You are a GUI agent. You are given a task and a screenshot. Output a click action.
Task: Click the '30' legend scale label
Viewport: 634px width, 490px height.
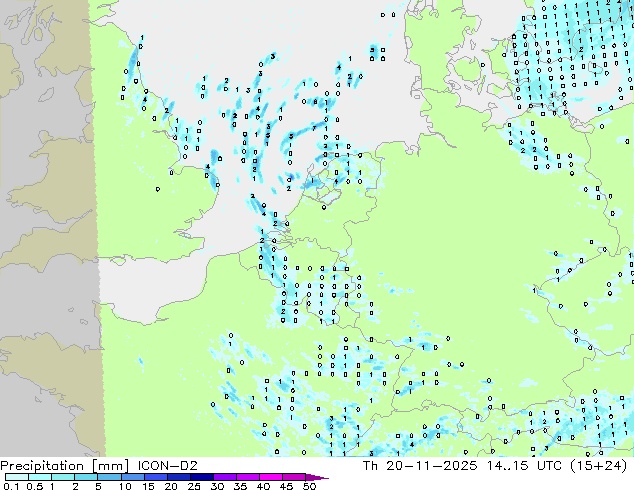pyautogui.click(x=217, y=486)
